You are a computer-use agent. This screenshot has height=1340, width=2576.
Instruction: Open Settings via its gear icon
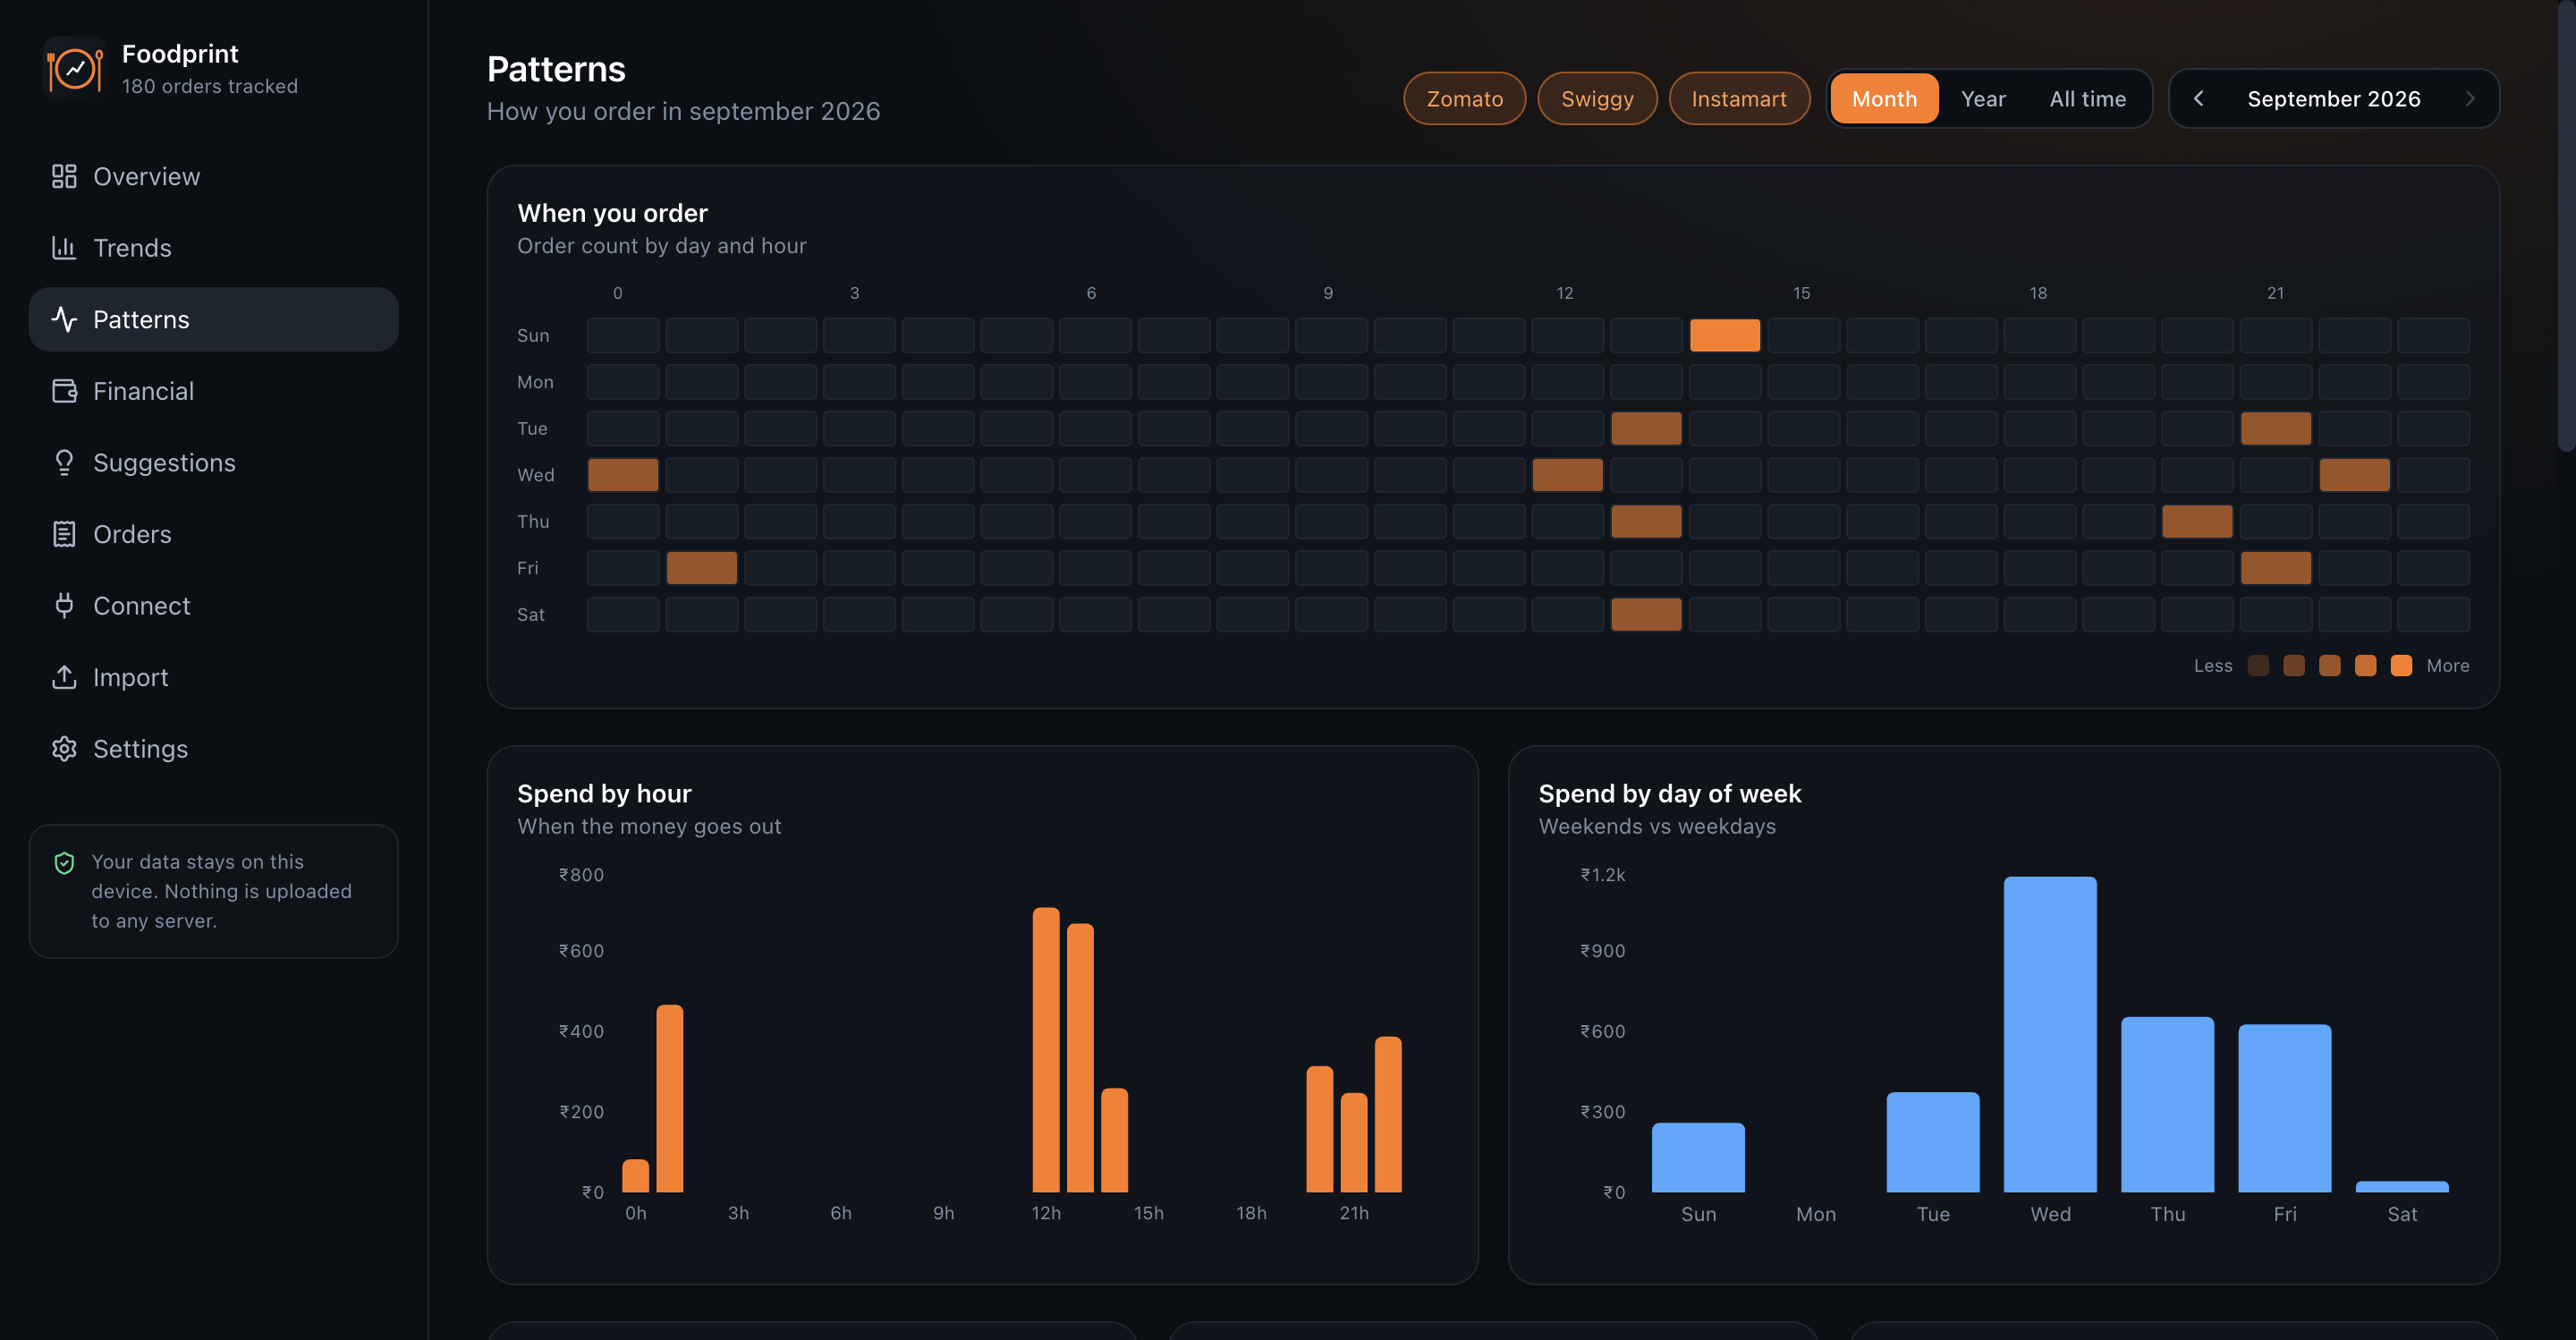[x=64, y=749]
